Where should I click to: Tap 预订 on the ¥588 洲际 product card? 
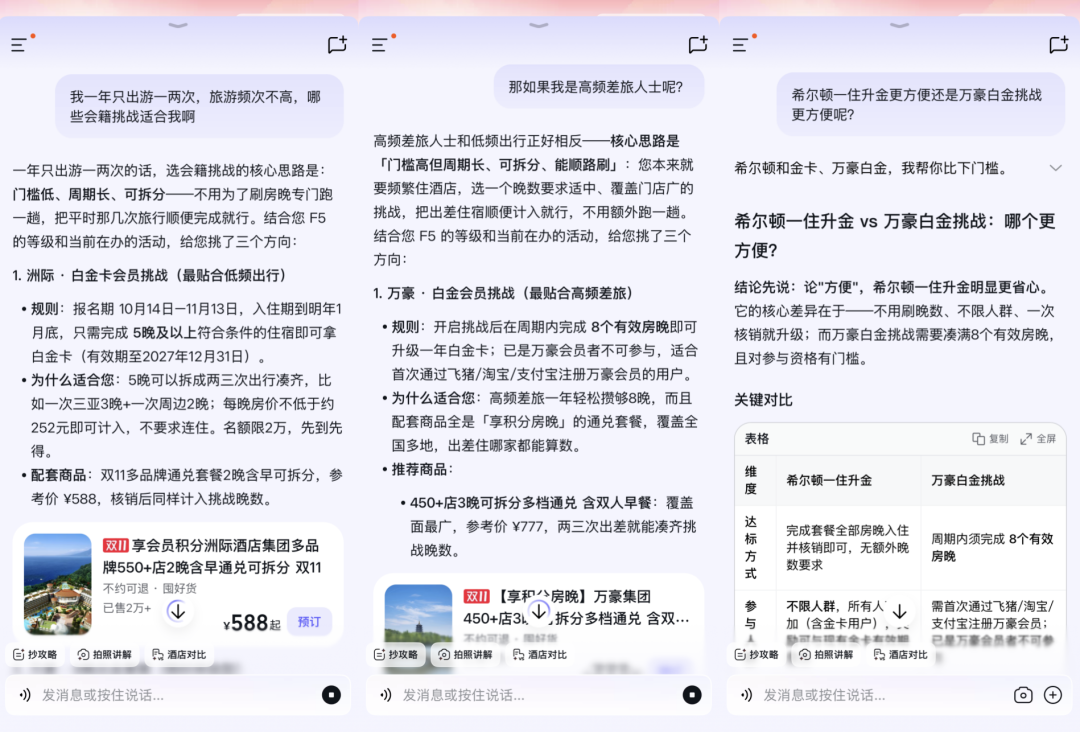309,622
